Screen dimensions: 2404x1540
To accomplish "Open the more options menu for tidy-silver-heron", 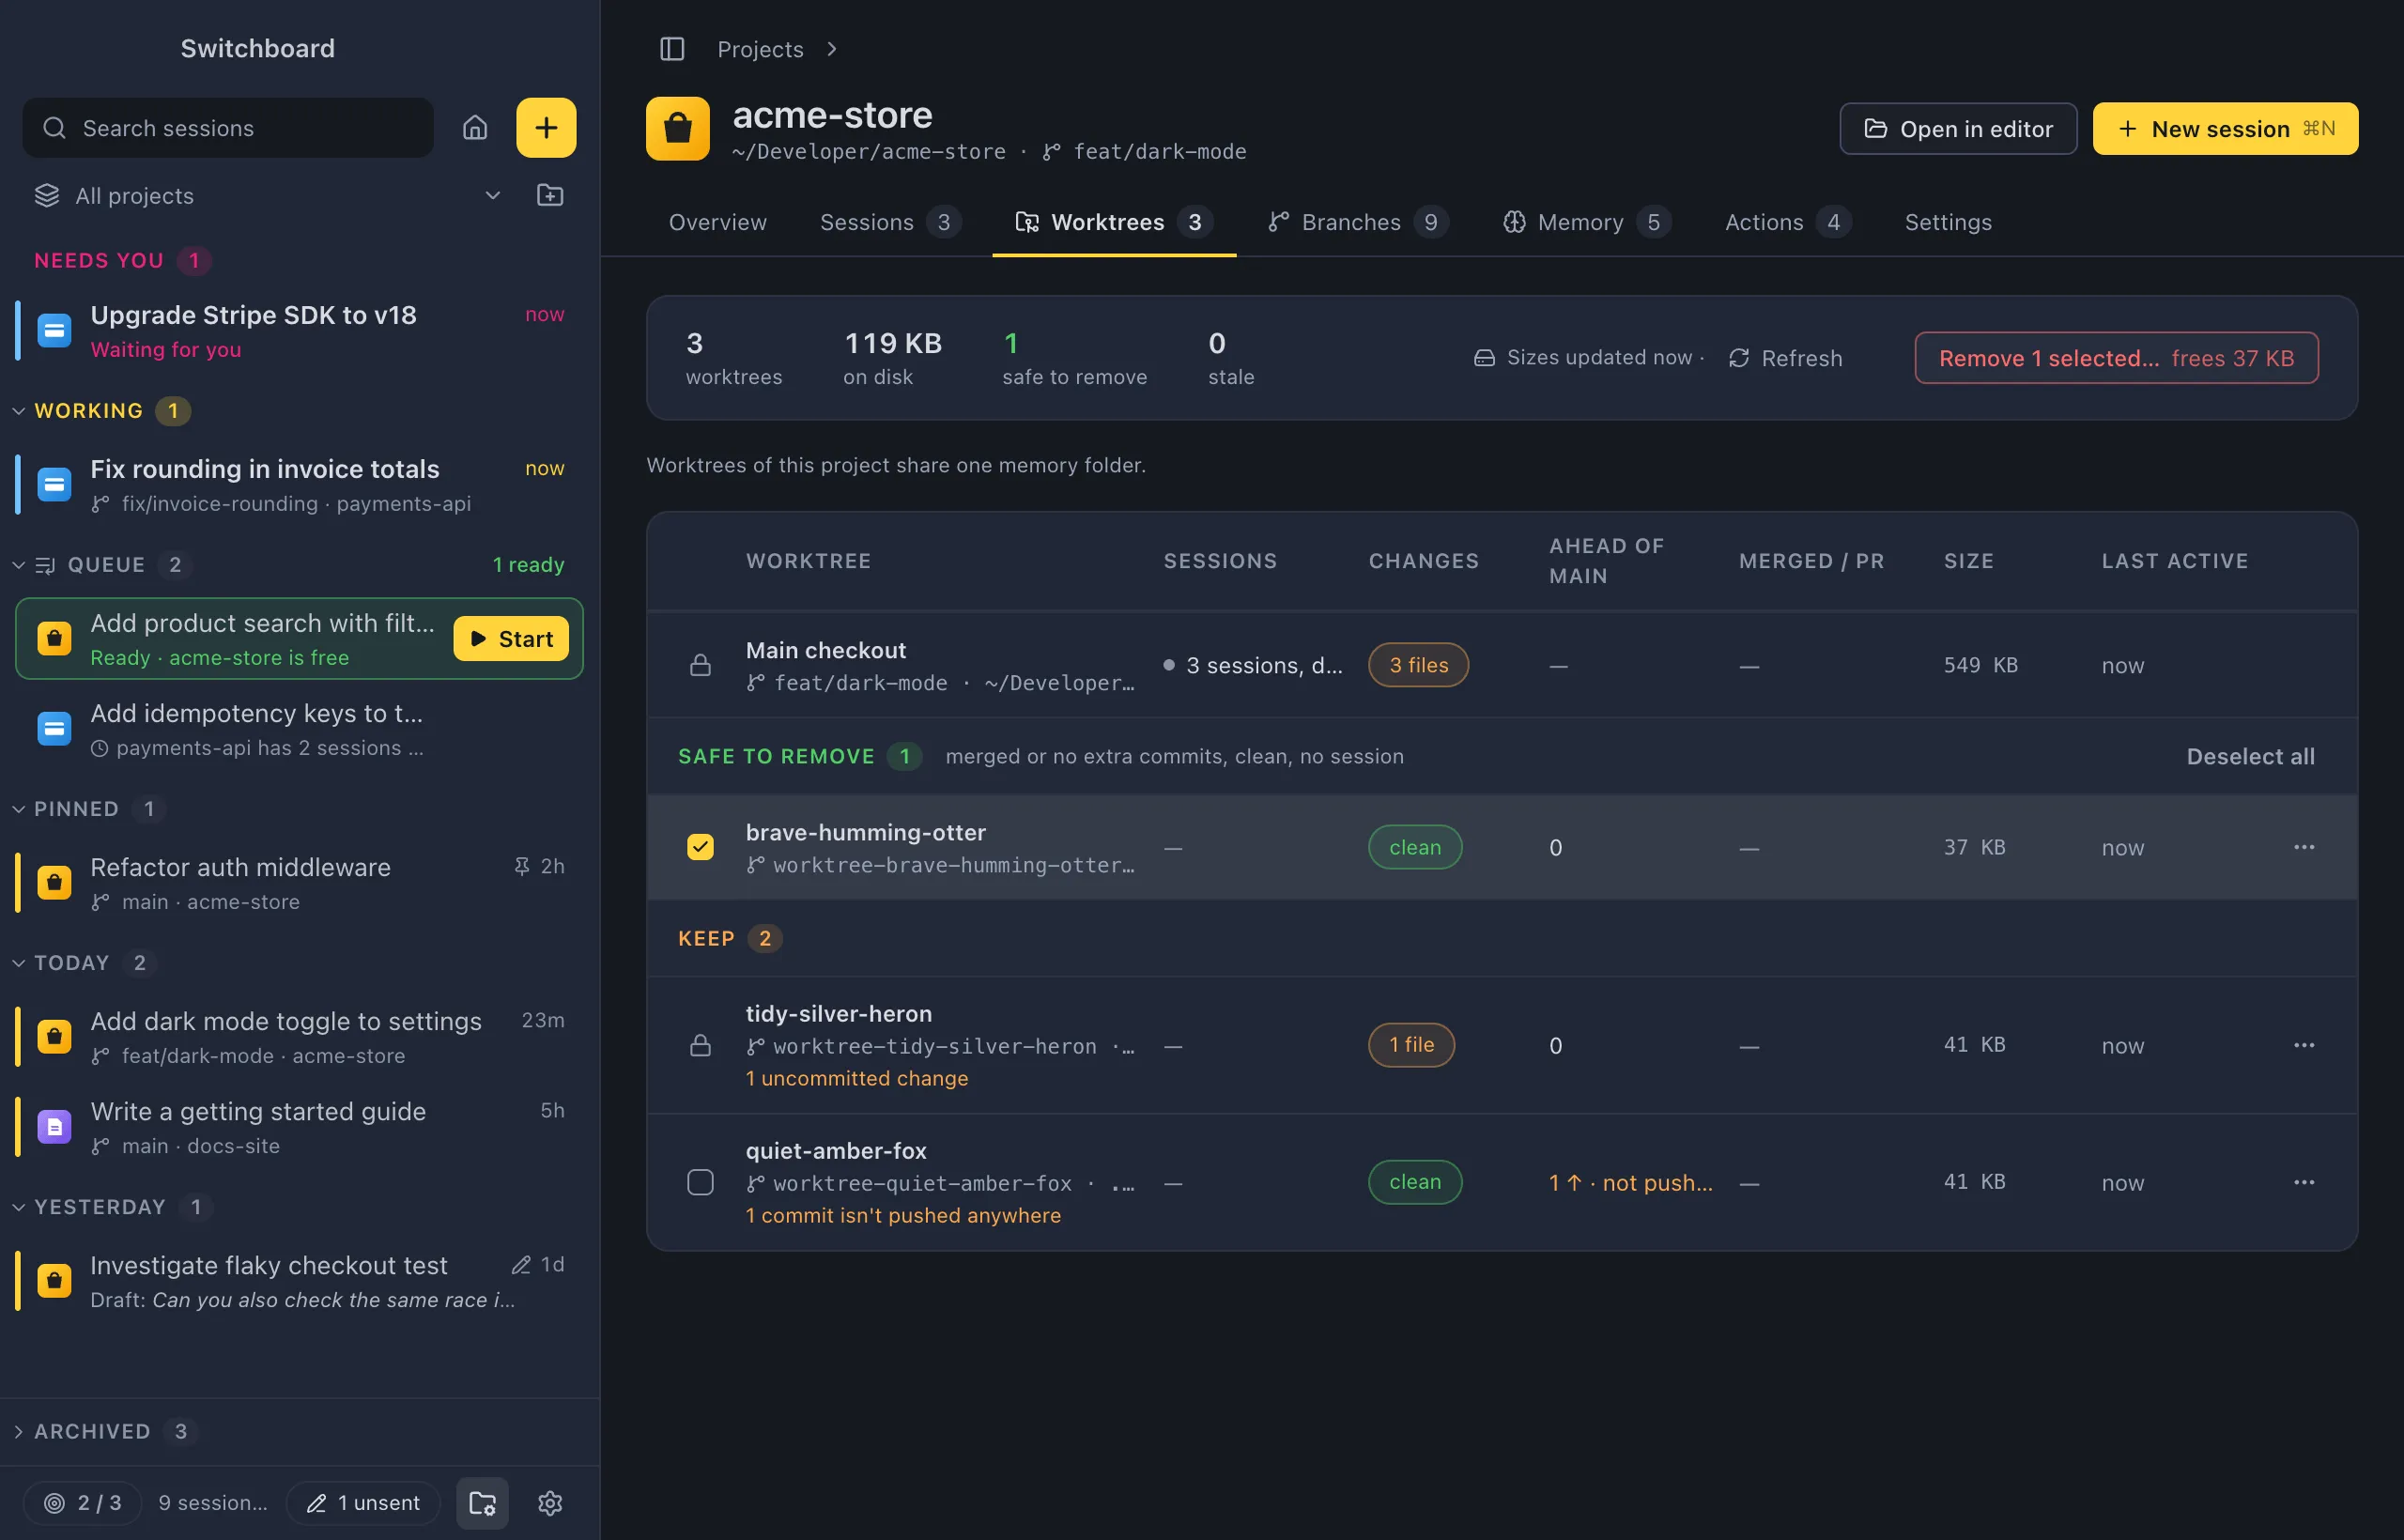I will click(2304, 1045).
